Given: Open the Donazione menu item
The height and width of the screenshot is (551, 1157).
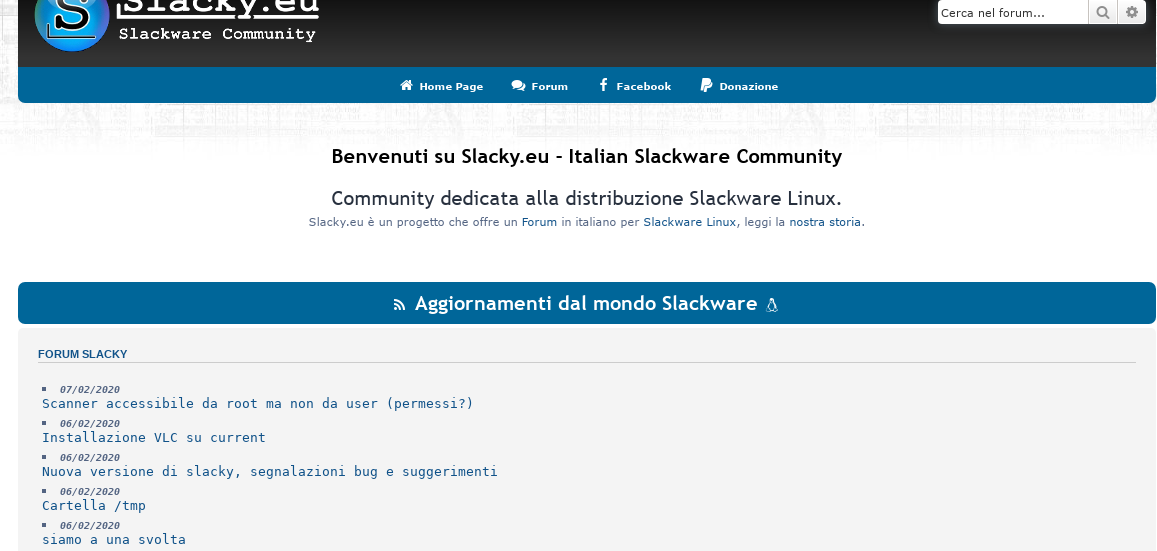Looking at the screenshot, I should point(739,86).
